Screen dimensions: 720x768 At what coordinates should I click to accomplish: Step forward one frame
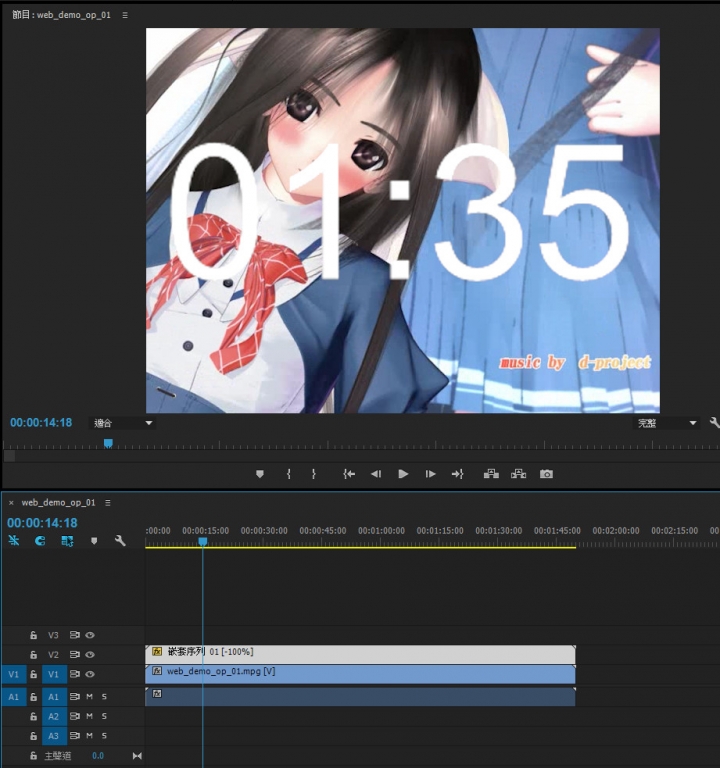coord(430,474)
